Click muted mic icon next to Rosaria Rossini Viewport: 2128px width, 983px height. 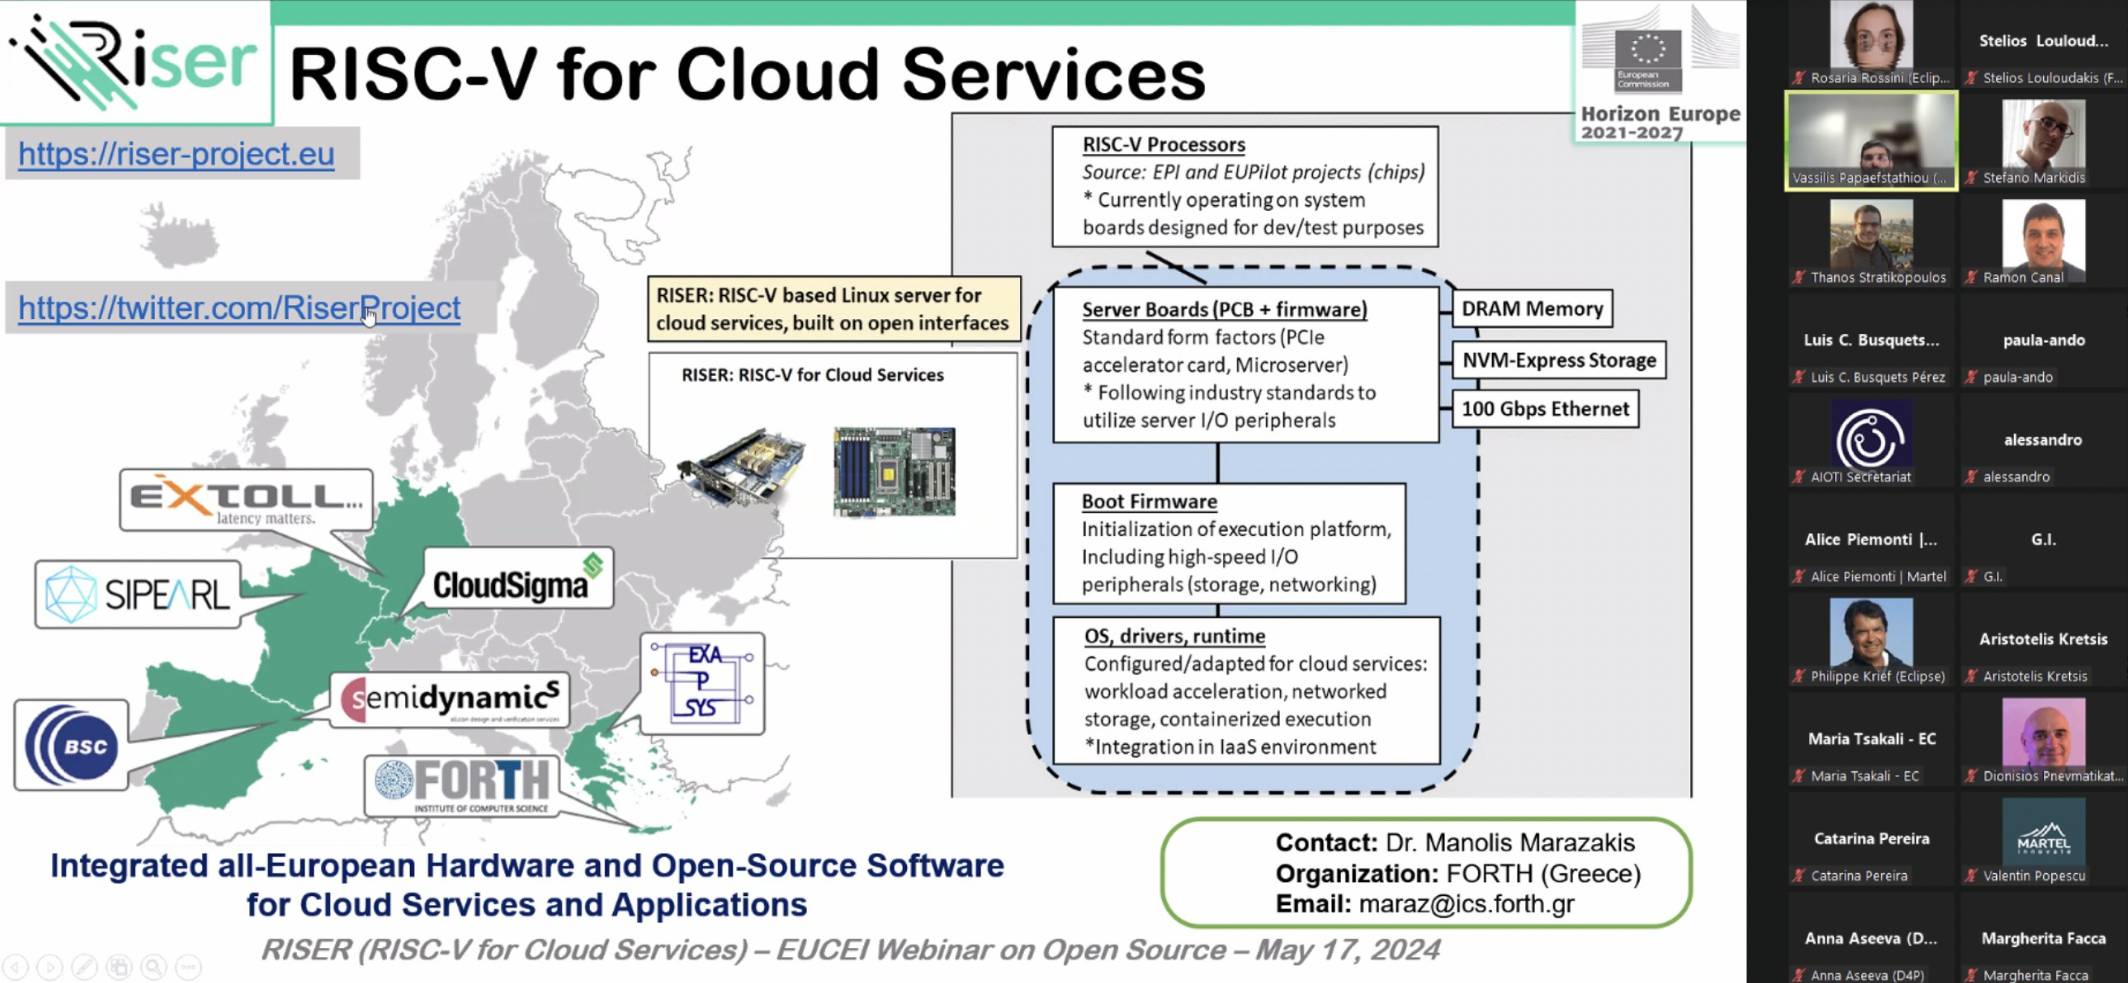click(x=1800, y=78)
